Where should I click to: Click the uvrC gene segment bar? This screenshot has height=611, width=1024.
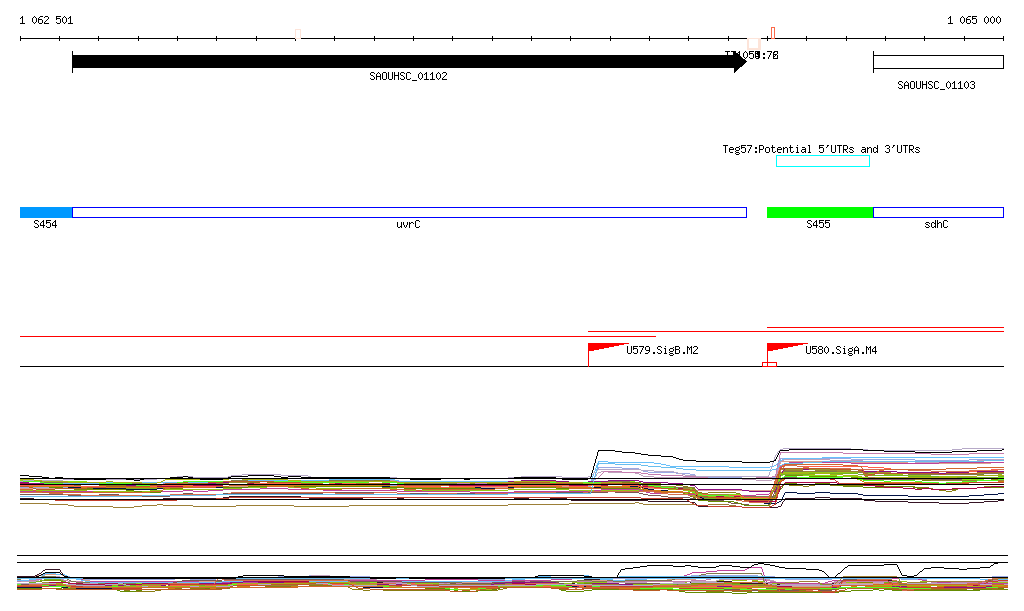pos(409,212)
